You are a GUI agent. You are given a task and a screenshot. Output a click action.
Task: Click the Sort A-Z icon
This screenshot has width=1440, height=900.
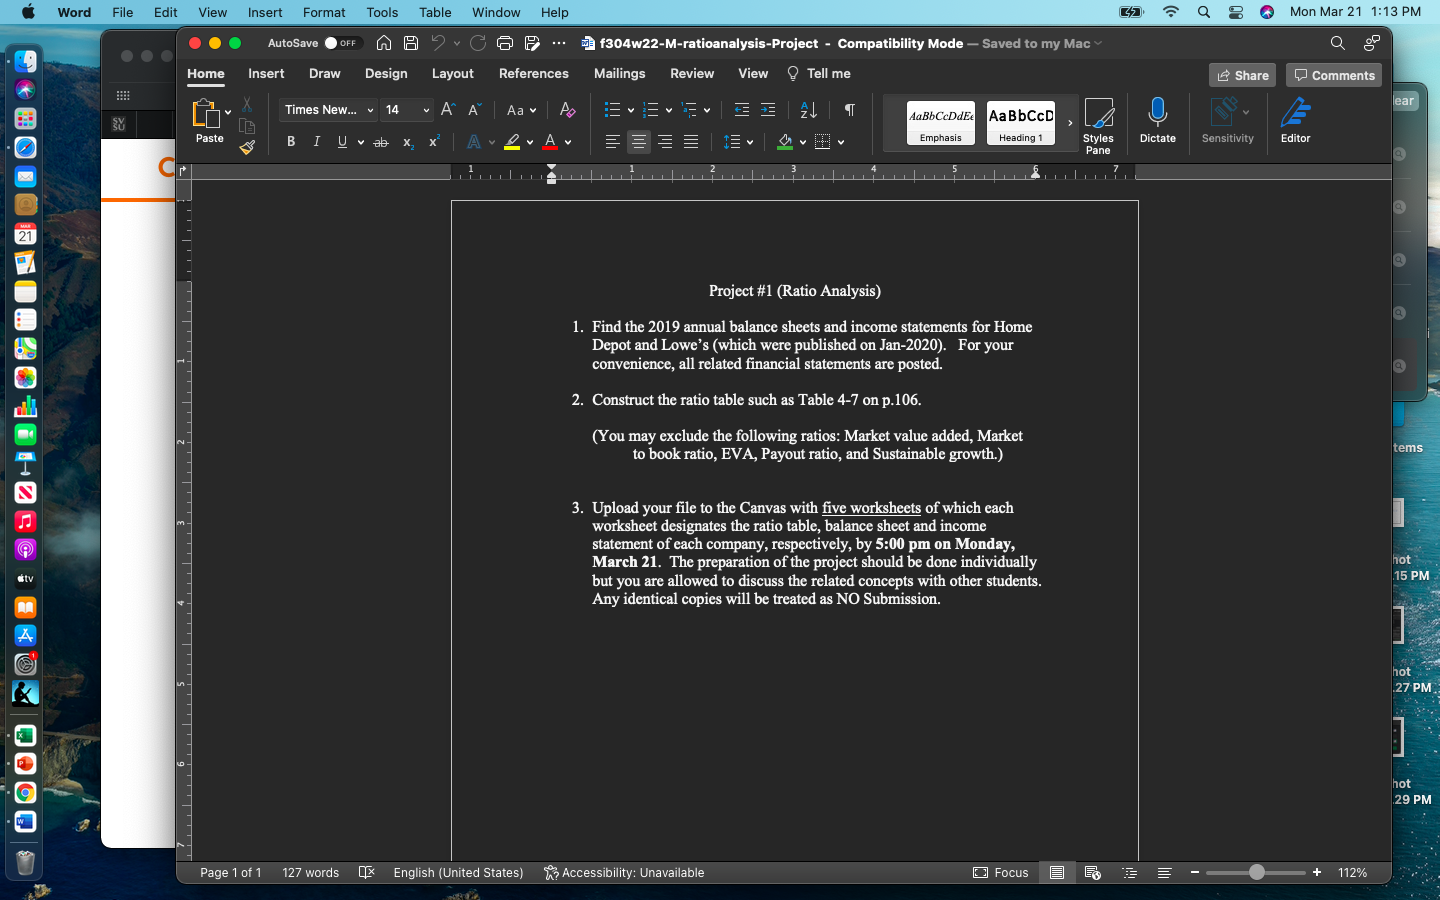pyautogui.click(x=808, y=110)
